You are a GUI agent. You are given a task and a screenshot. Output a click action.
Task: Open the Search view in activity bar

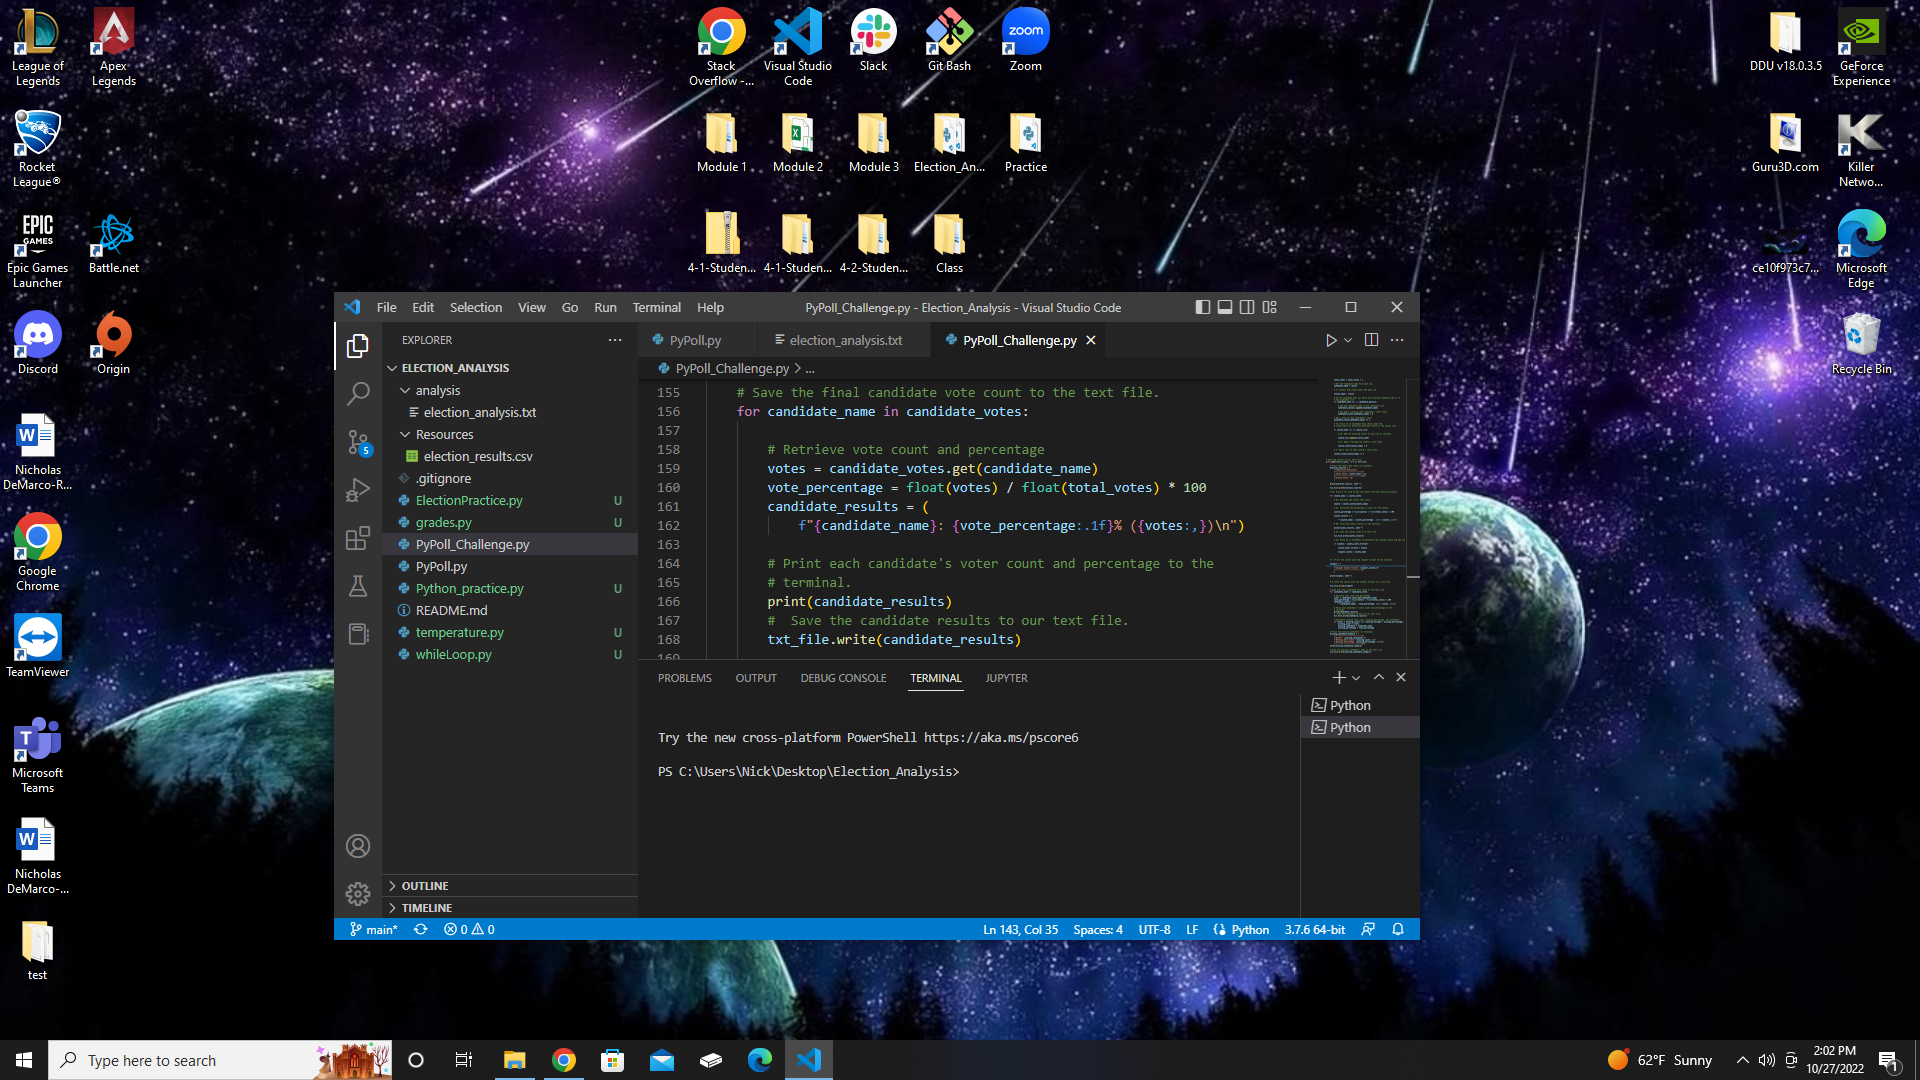pyautogui.click(x=358, y=393)
